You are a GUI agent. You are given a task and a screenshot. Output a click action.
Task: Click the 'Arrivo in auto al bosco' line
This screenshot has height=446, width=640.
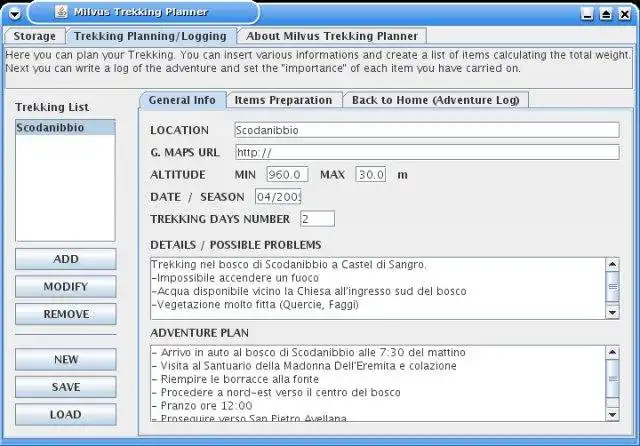(x=309, y=352)
